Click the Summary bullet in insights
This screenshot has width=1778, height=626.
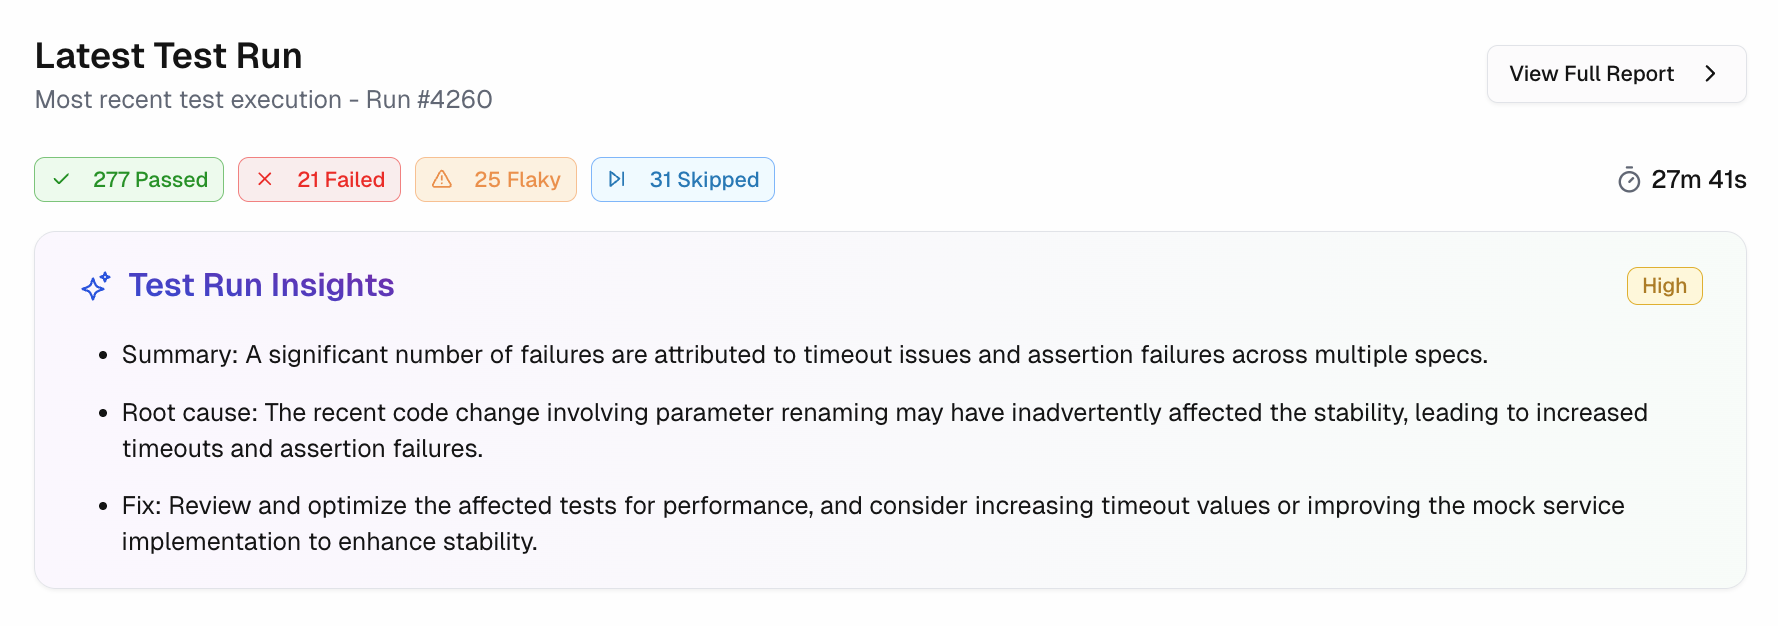pyautogui.click(x=804, y=355)
